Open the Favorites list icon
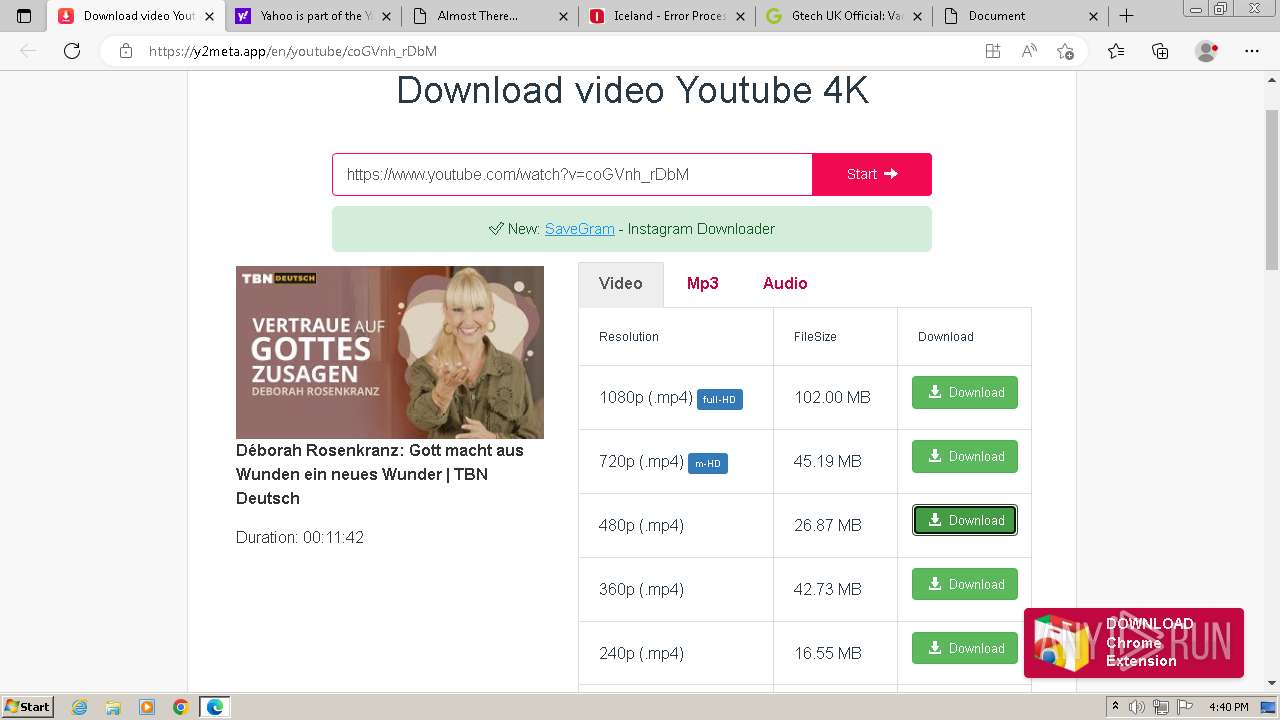This screenshot has width=1280, height=720. [1116, 51]
